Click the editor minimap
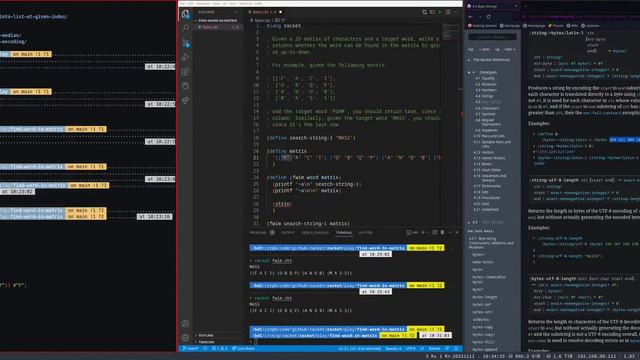 pos(451,33)
